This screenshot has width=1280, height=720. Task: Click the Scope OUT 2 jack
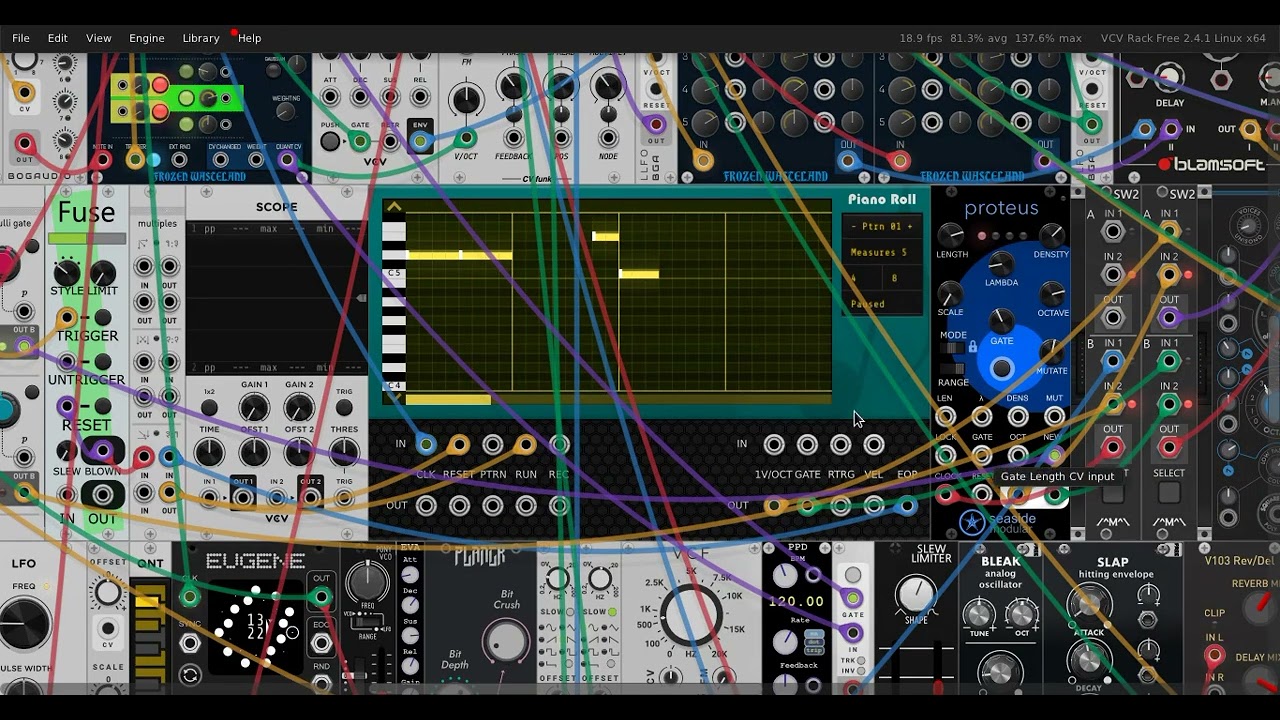click(x=310, y=496)
